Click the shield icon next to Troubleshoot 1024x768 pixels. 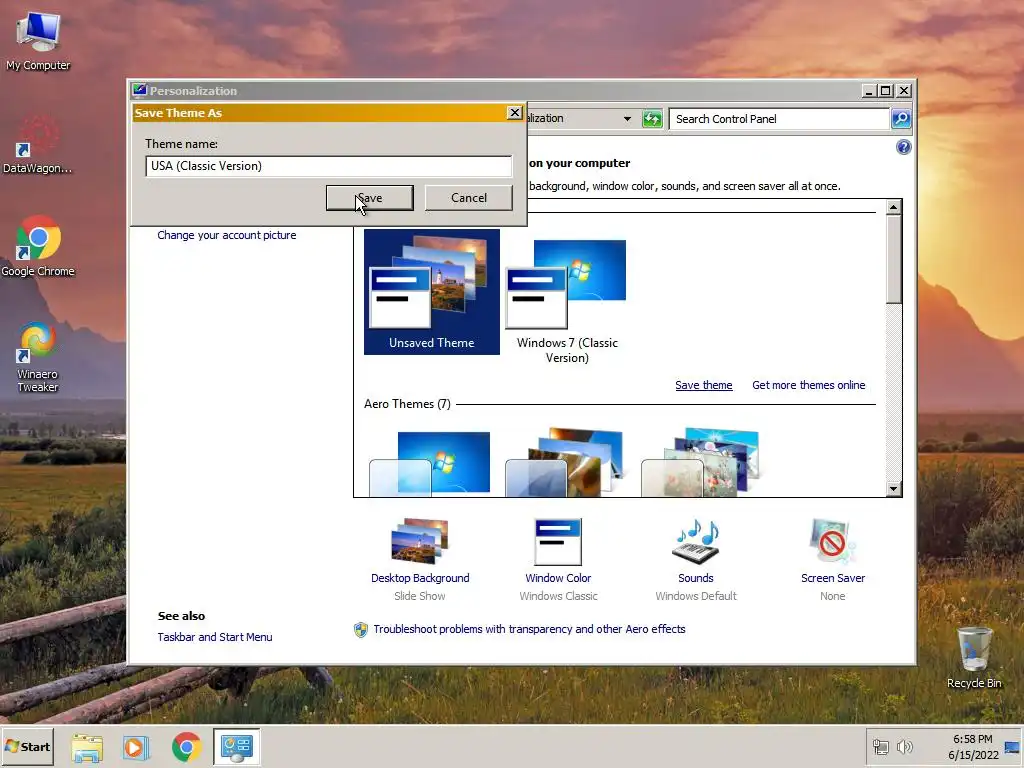360,630
